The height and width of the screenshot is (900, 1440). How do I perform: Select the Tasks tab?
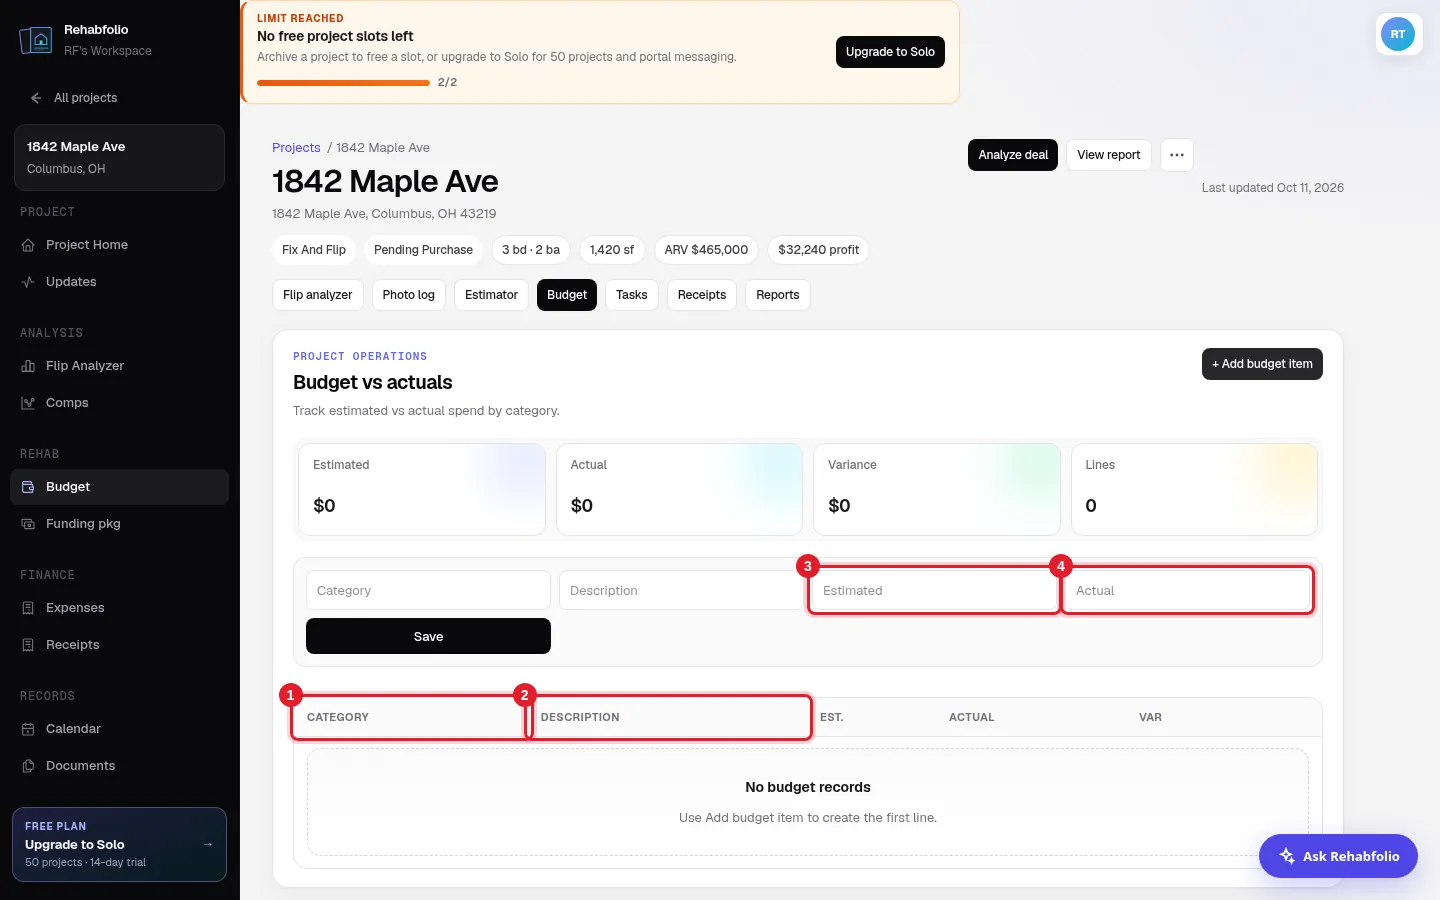click(x=632, y=295)
